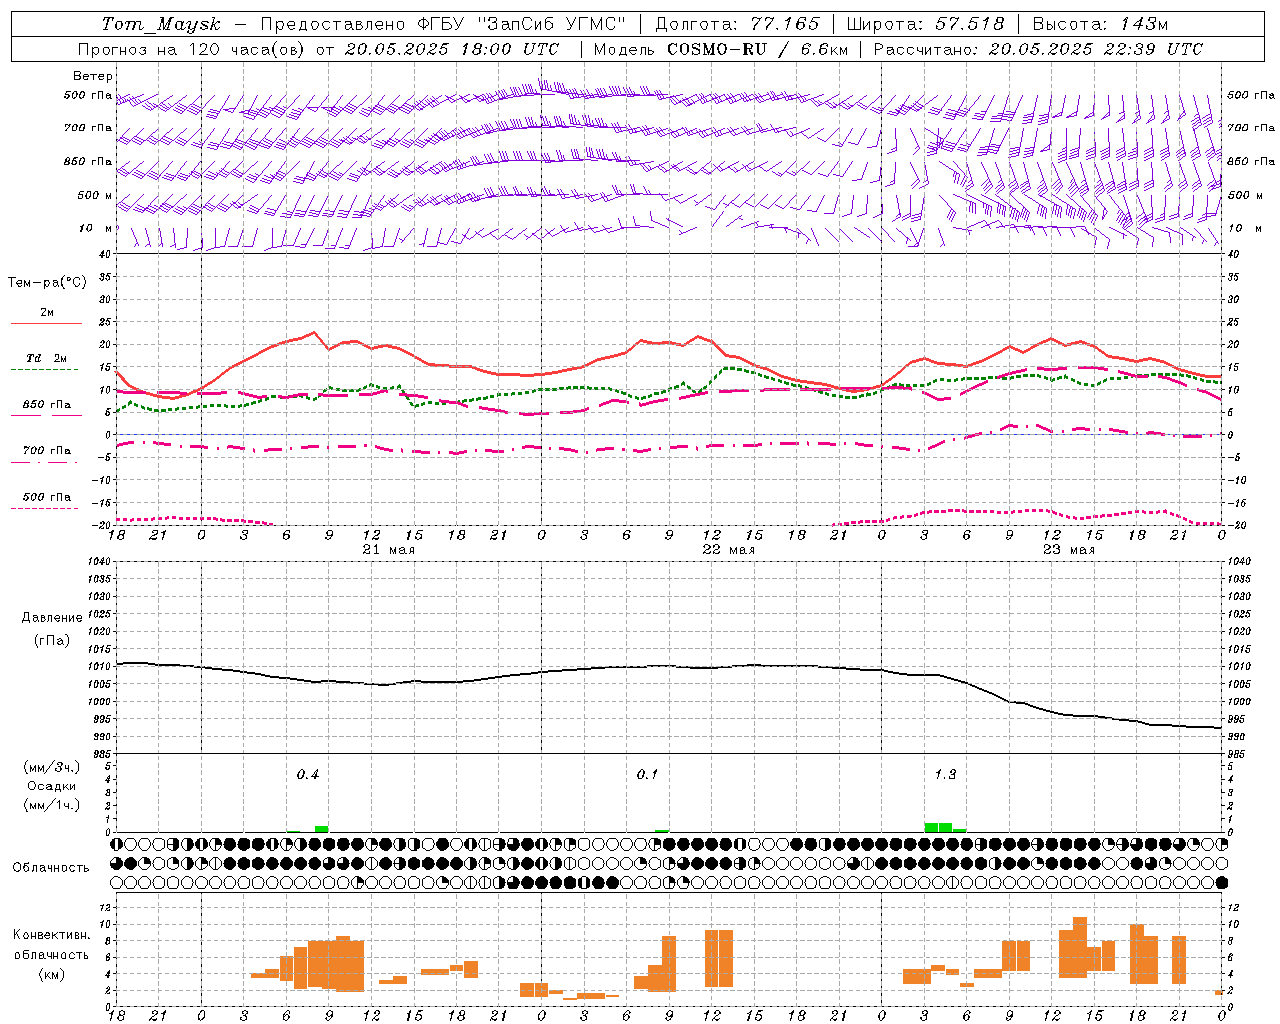Click the Давление panel label
This screenshot has height=1024, width=1280.
pyautogui.click(x=52, y=618)
